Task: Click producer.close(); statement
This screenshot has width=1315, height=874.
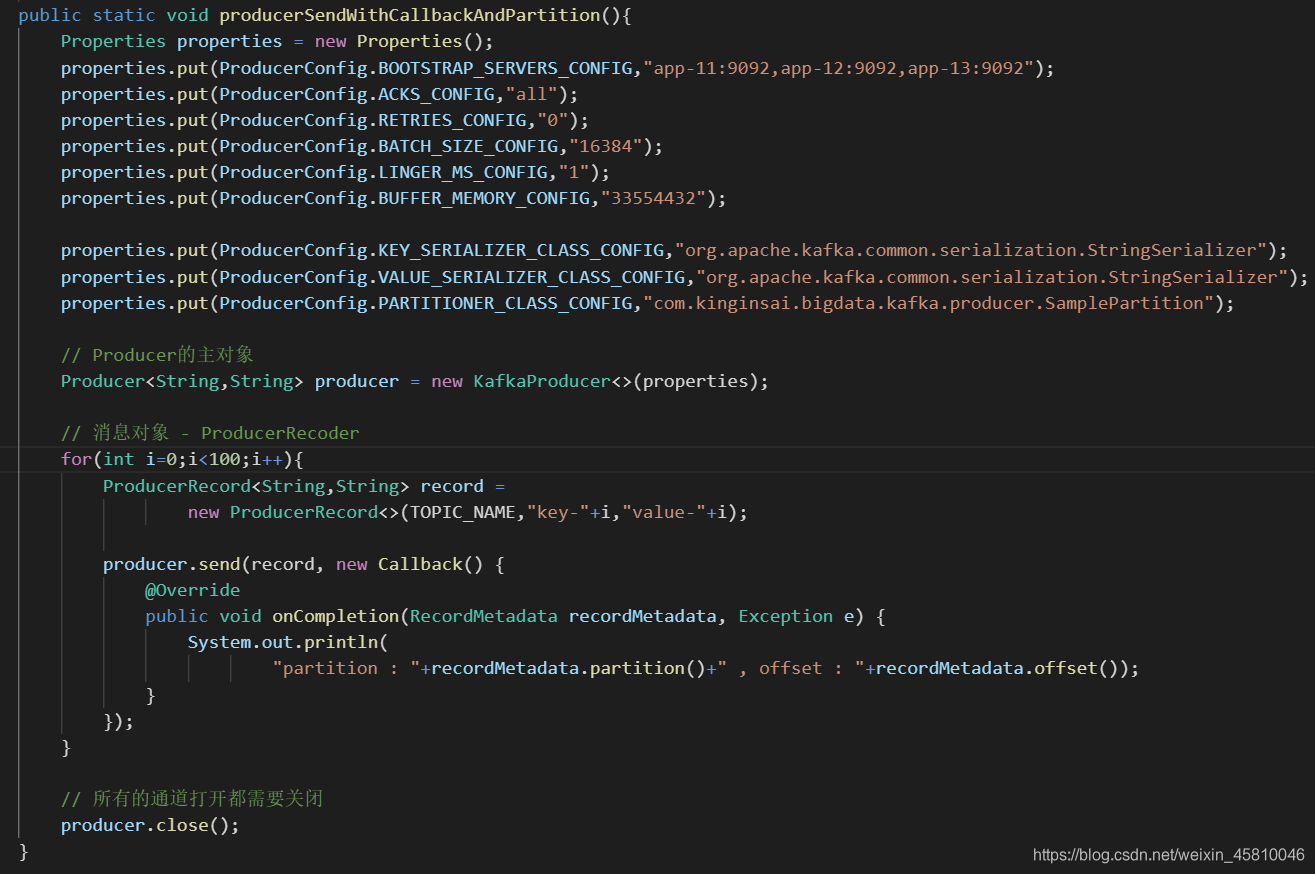Action: click(150, 825)
